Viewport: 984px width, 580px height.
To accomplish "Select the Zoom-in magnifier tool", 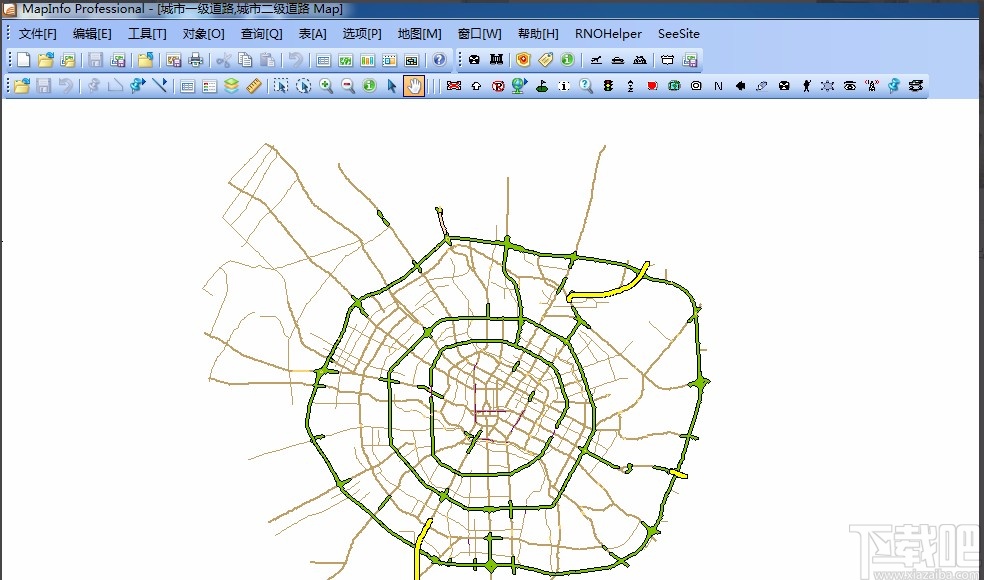I will 326,85.
